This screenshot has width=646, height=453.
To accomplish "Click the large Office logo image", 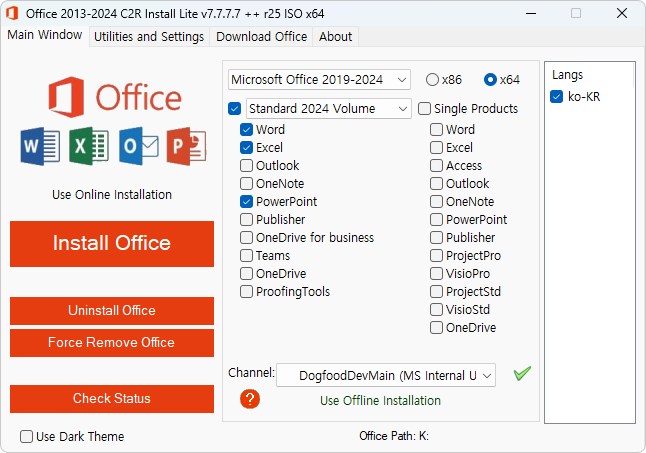I will pyautogui.click(x=115, y=97).
